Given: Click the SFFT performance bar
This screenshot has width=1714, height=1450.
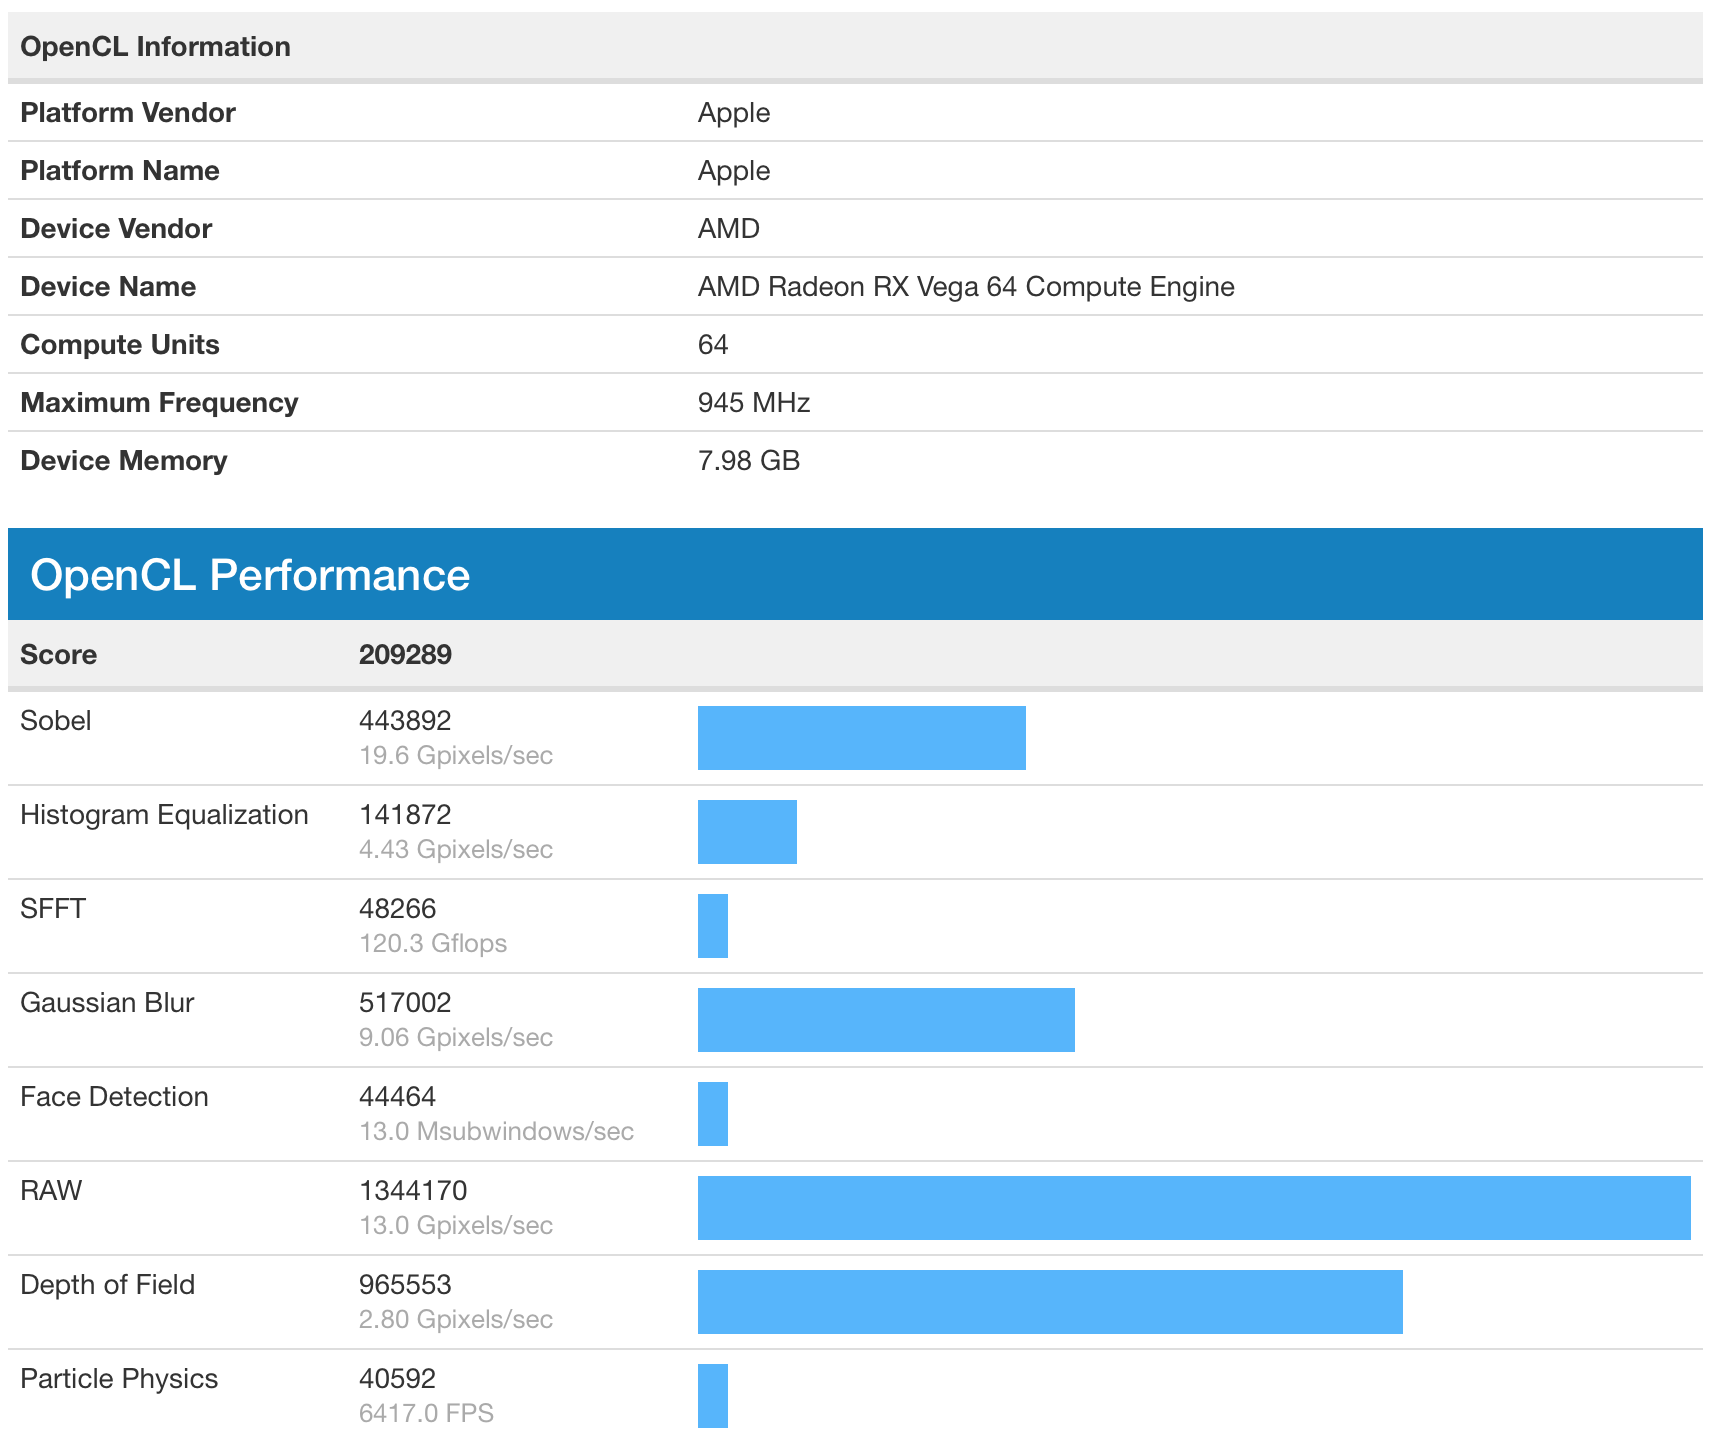Looking at the screenshot, I should [x=713, y=926].
